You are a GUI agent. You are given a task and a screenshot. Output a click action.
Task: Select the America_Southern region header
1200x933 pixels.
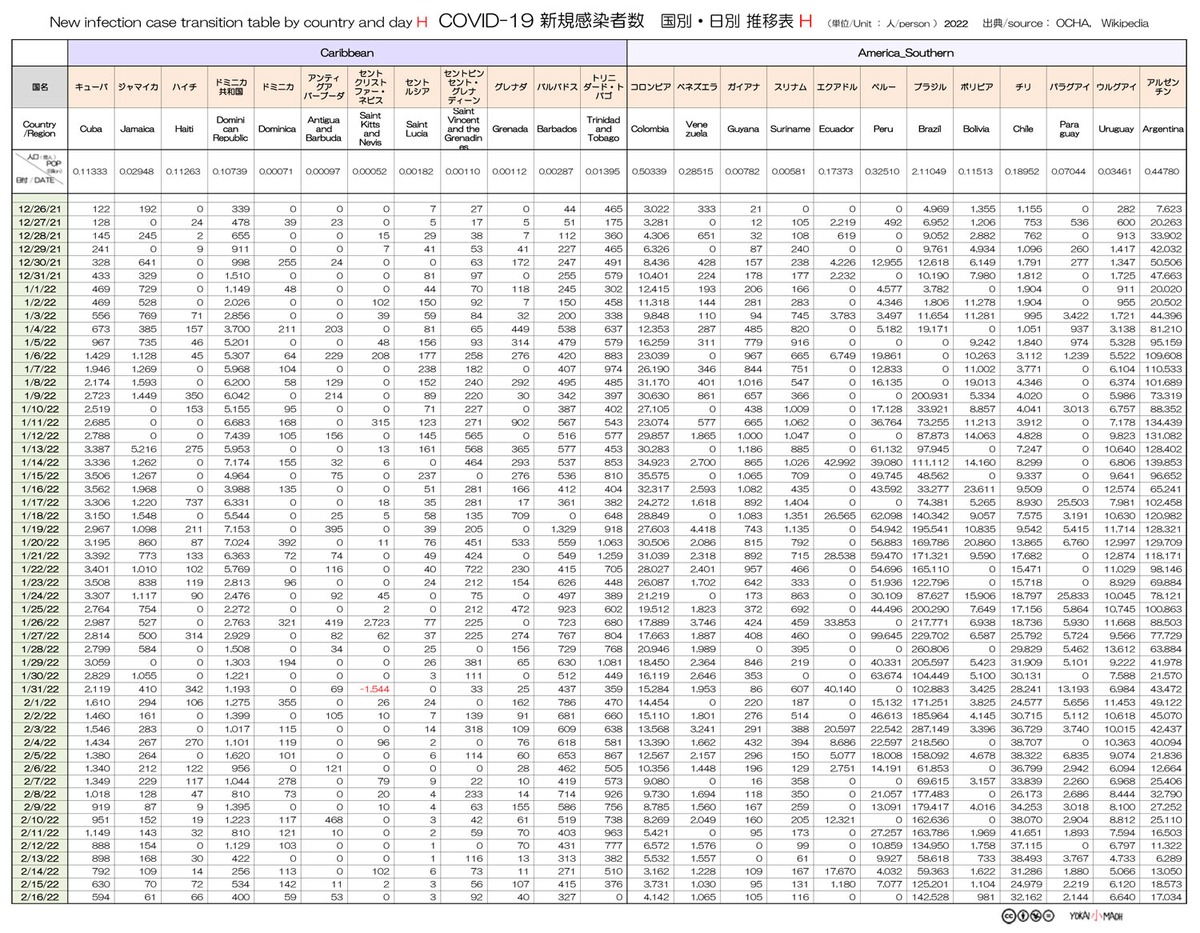point(906,51)
